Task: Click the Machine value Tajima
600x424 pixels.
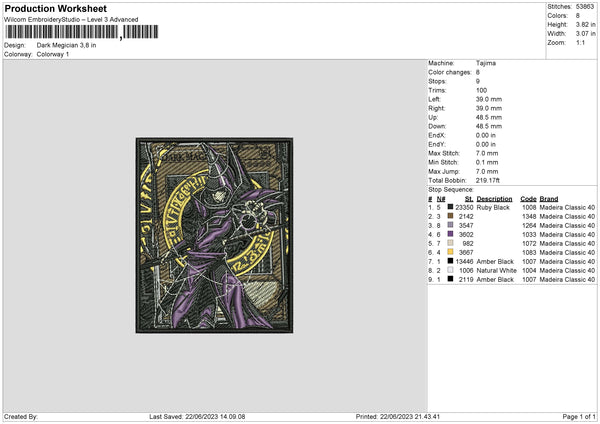Action: click(486, 63)
